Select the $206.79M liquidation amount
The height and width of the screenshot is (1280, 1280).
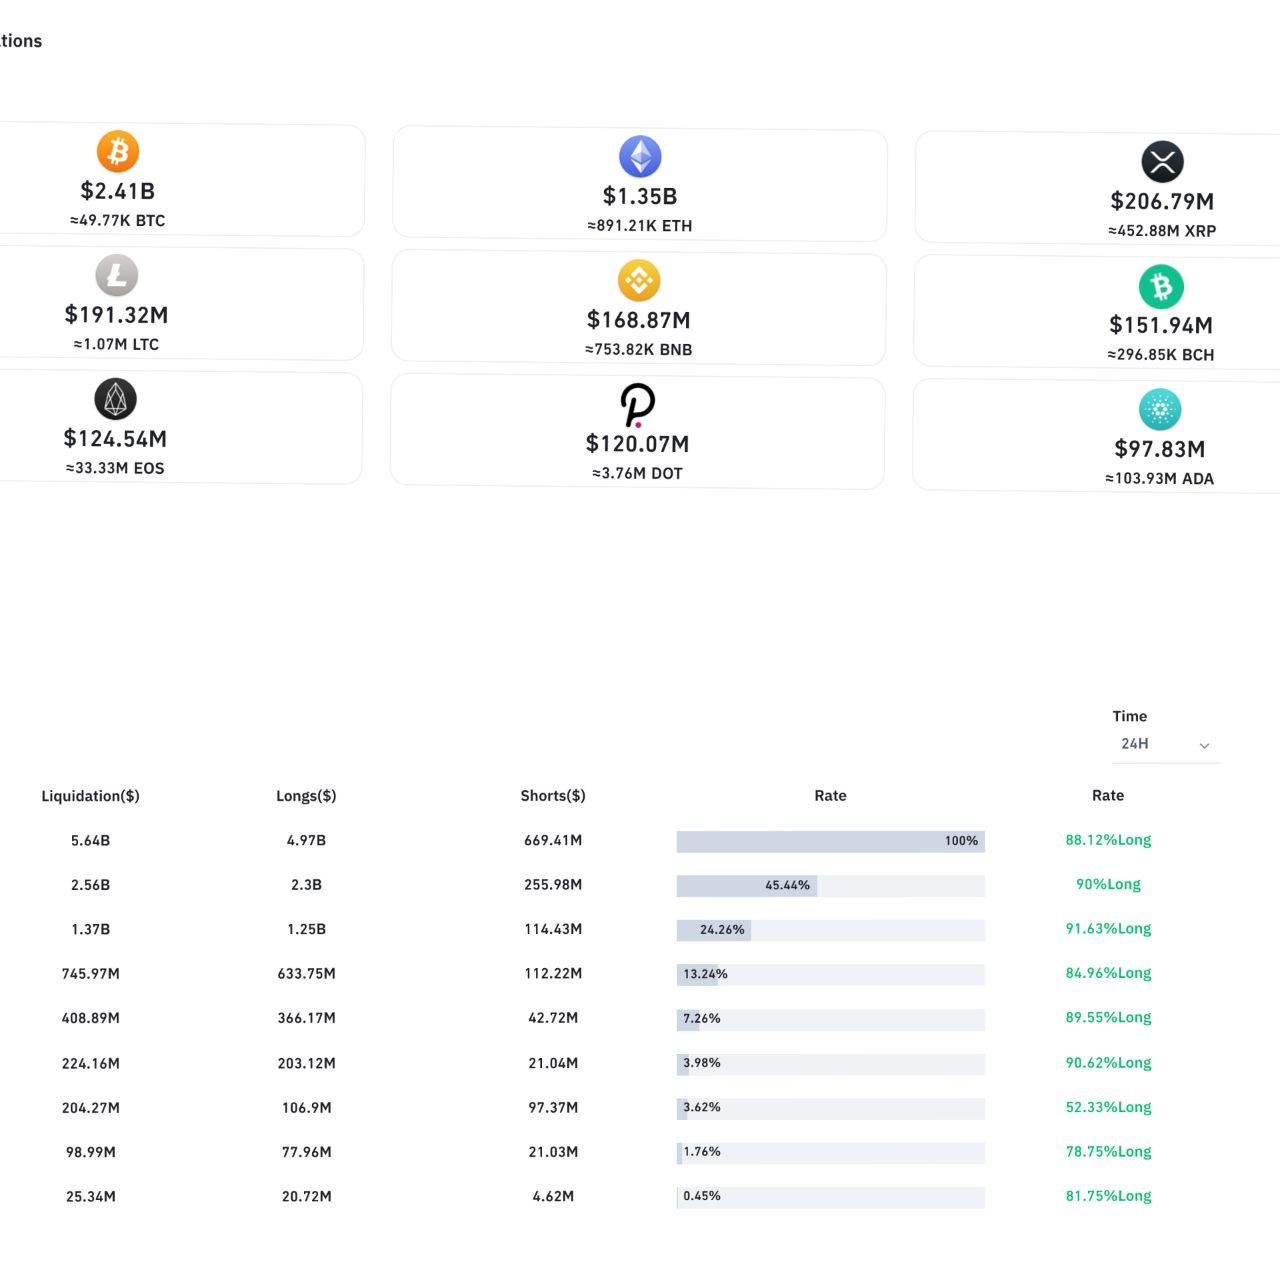tap(1162, 201)
